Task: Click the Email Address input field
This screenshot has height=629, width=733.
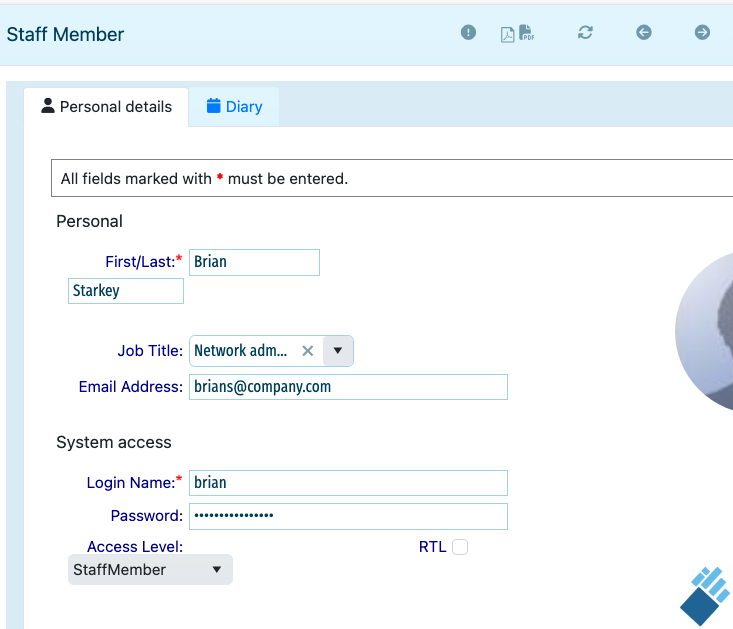Action: 348,387
